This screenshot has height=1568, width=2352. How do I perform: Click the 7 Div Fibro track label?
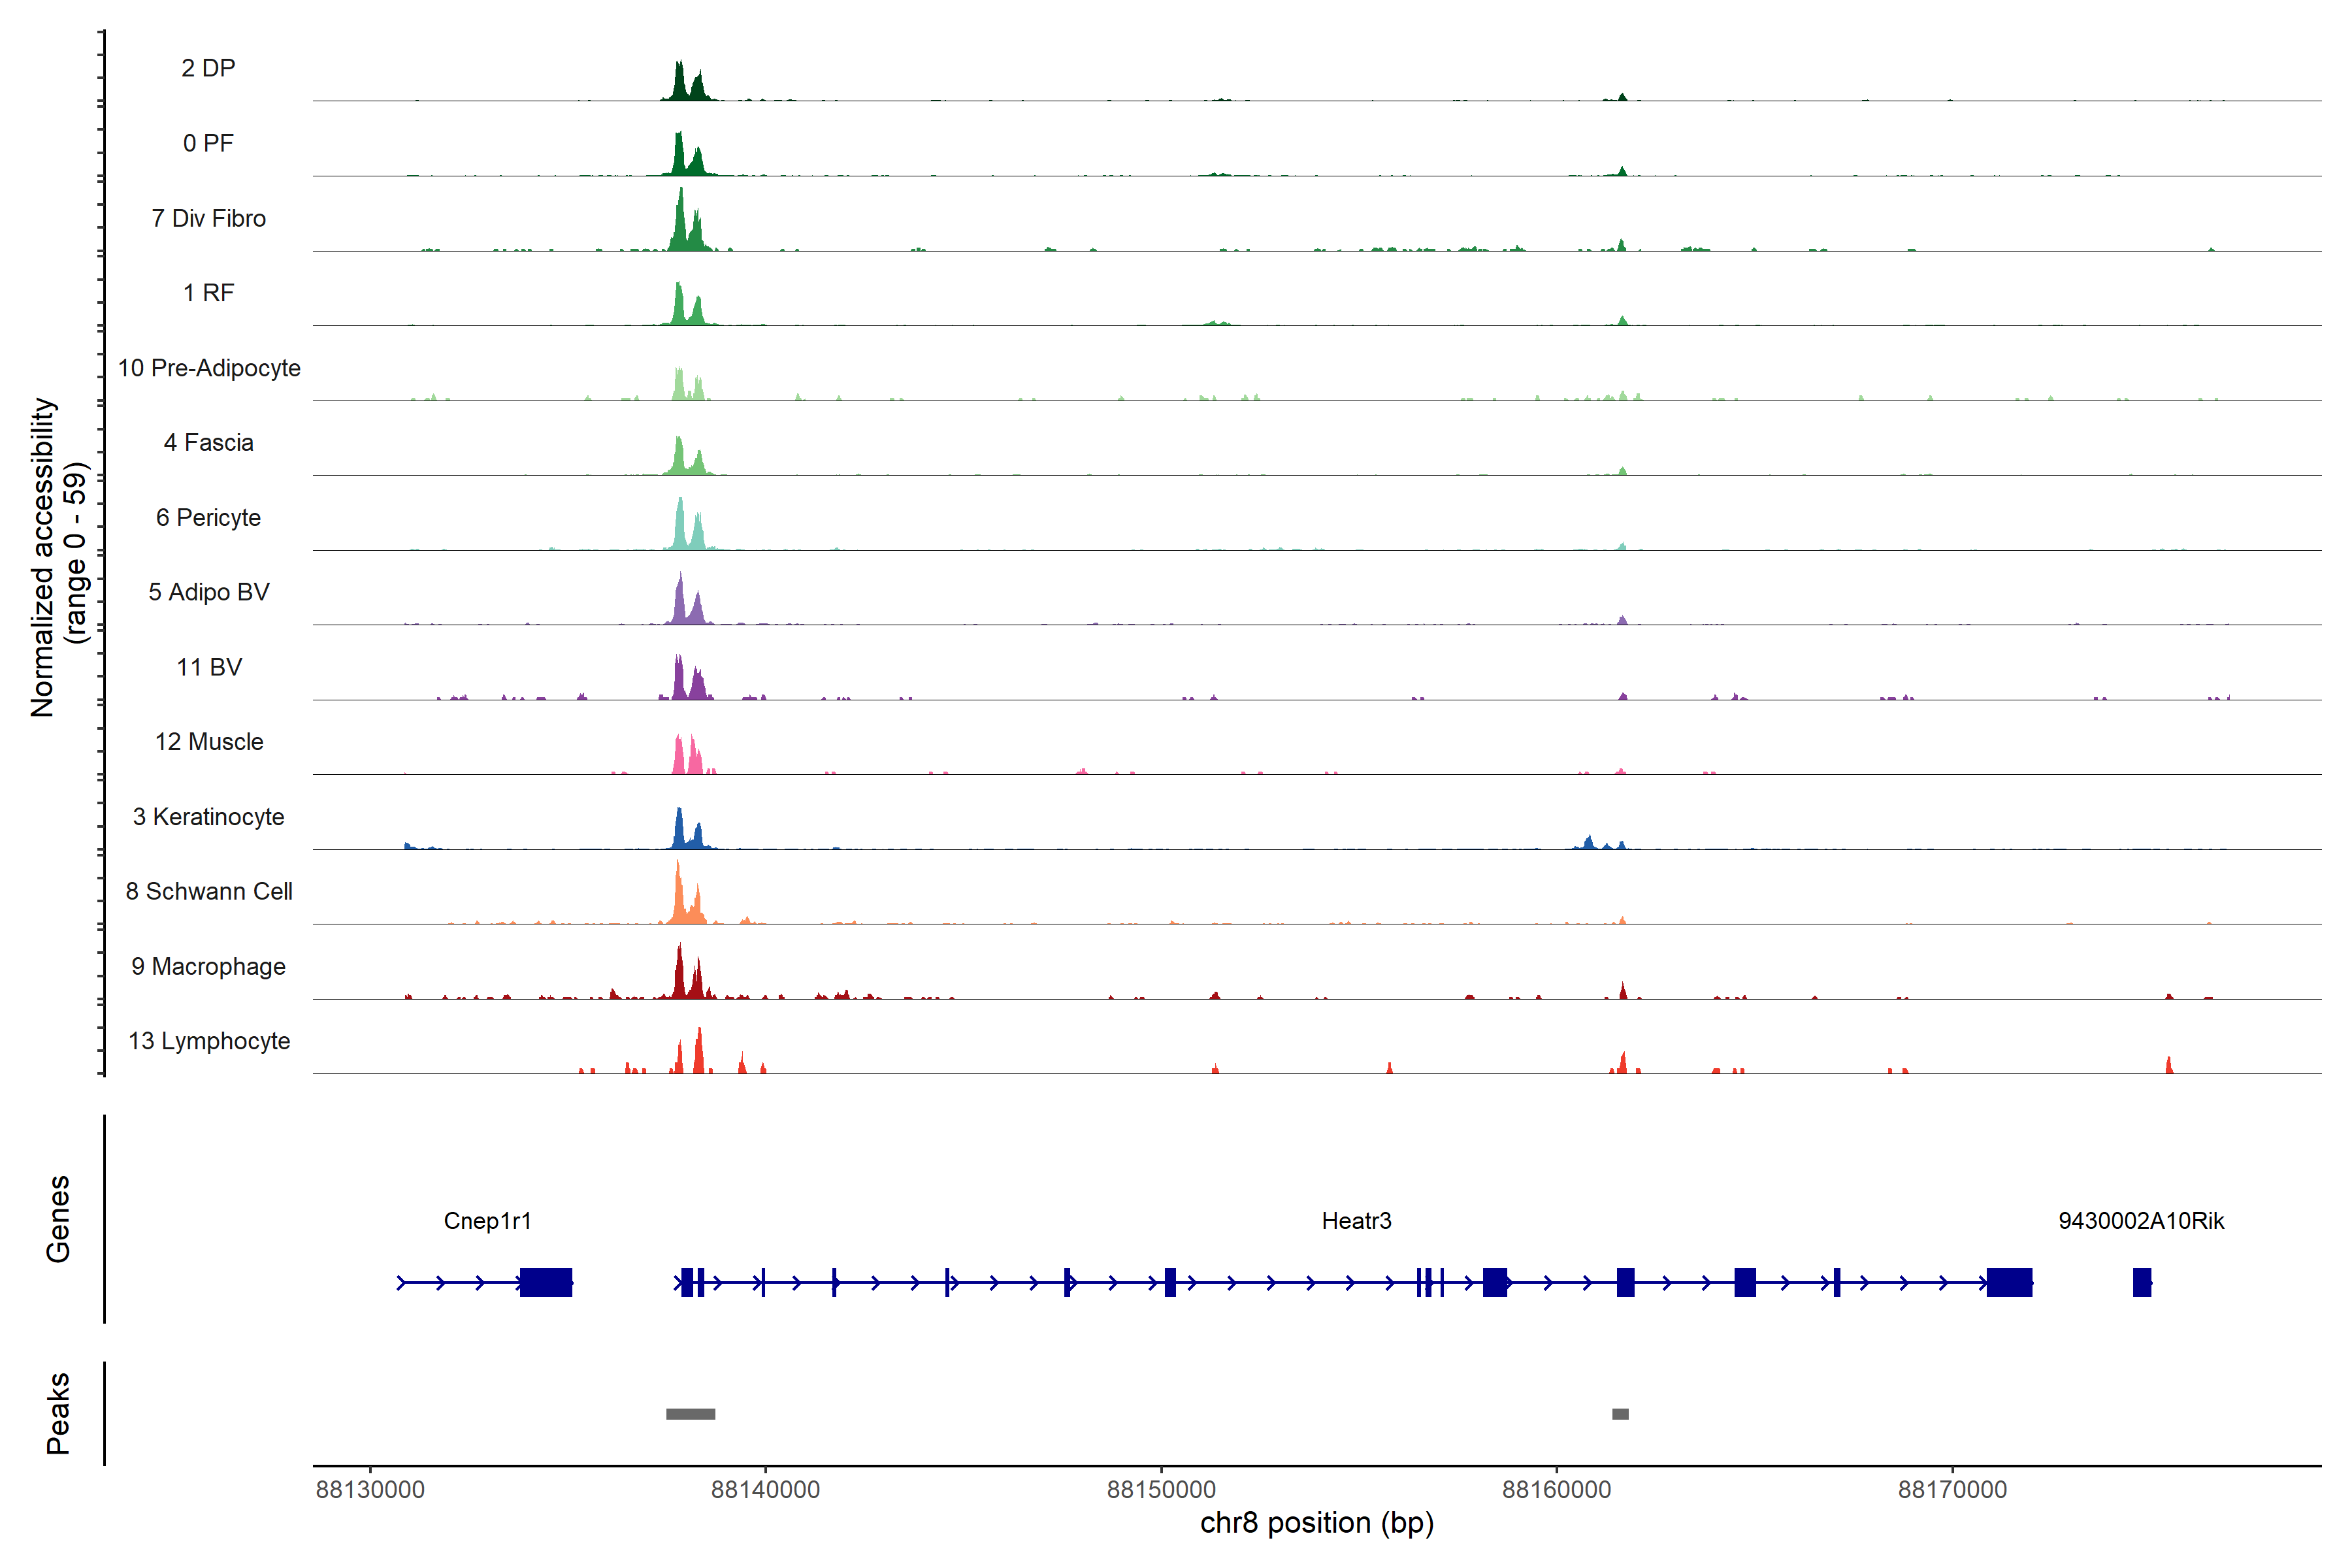[208, 218]
